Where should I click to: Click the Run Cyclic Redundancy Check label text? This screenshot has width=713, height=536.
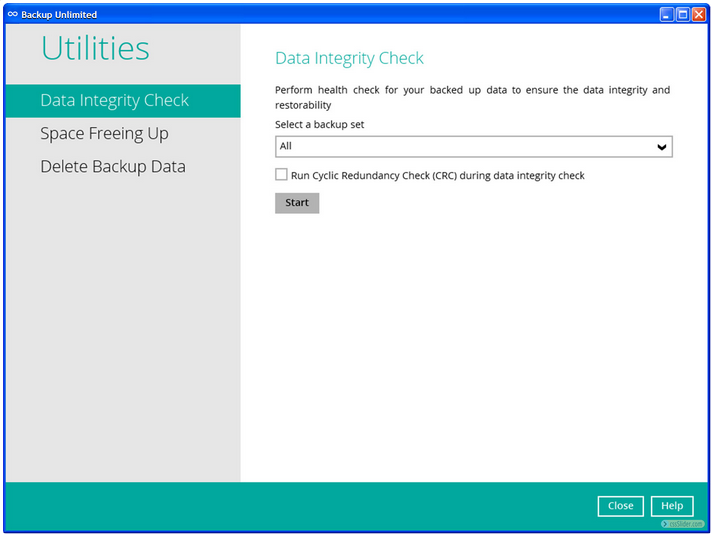pyautogui.click(x=437, y=176)
